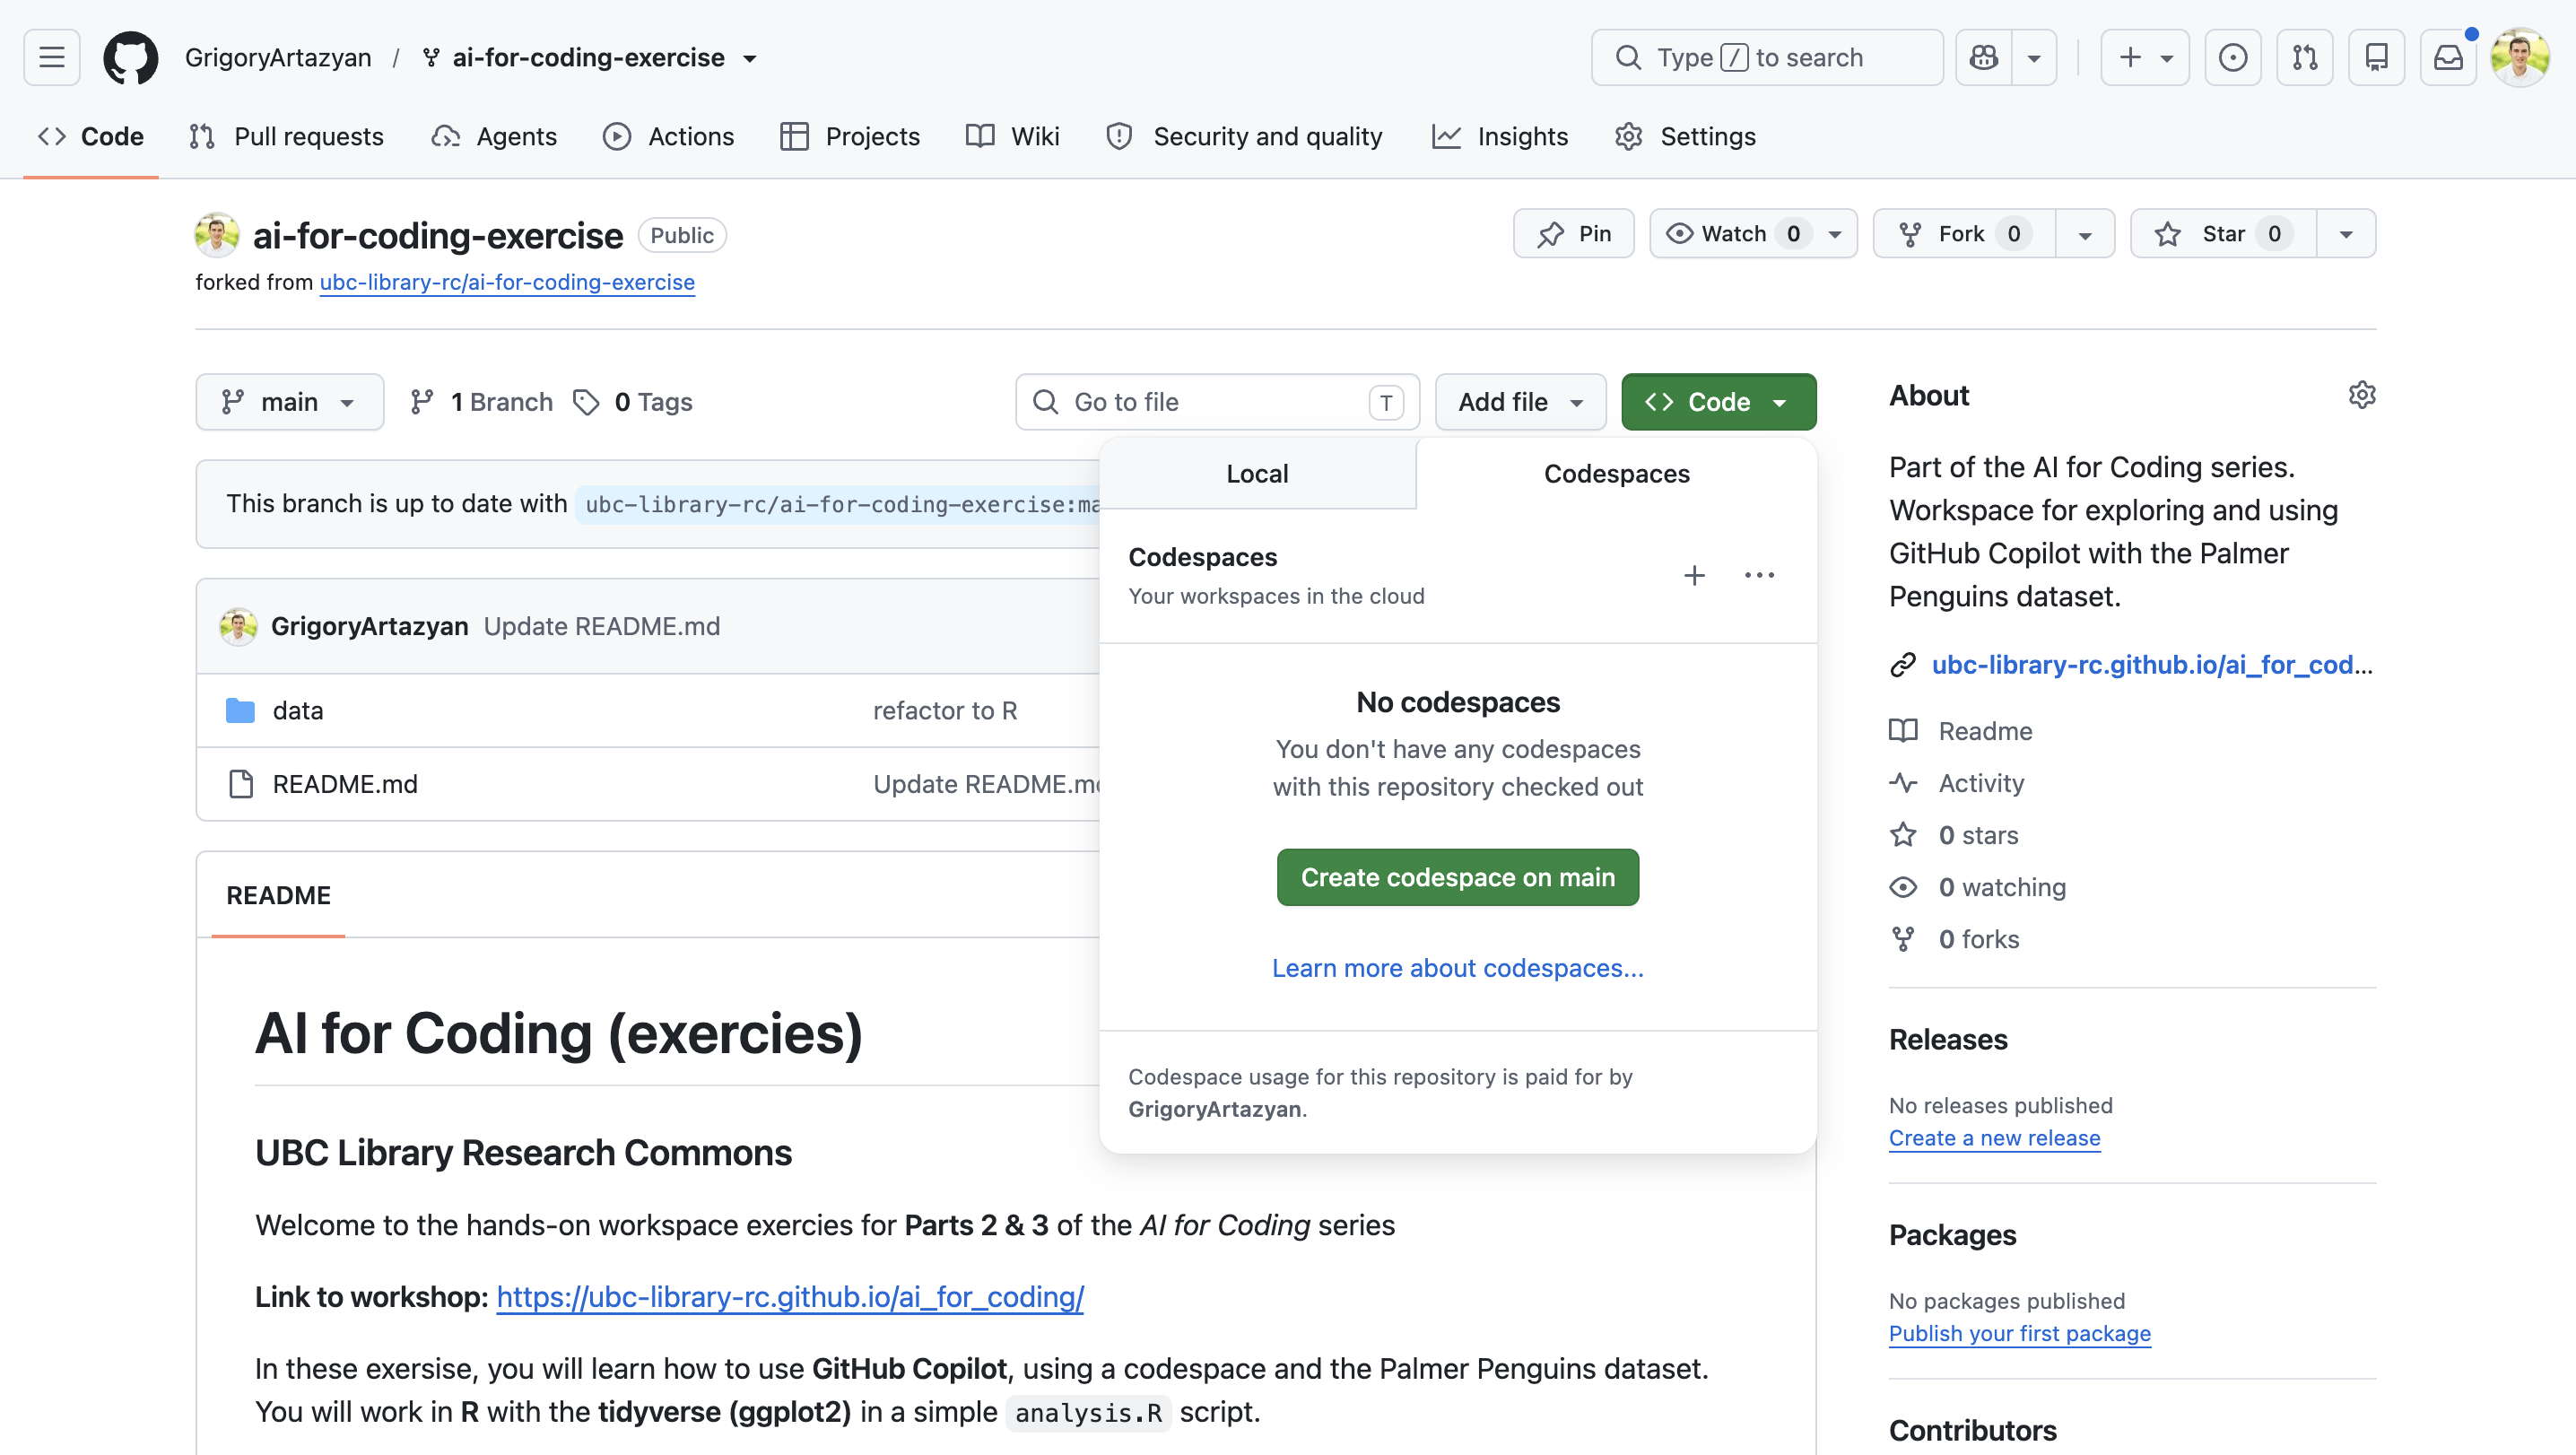Switch to the Actions tab
The width and height of the screenshot is (2576, 1455).
pos(669,136)
